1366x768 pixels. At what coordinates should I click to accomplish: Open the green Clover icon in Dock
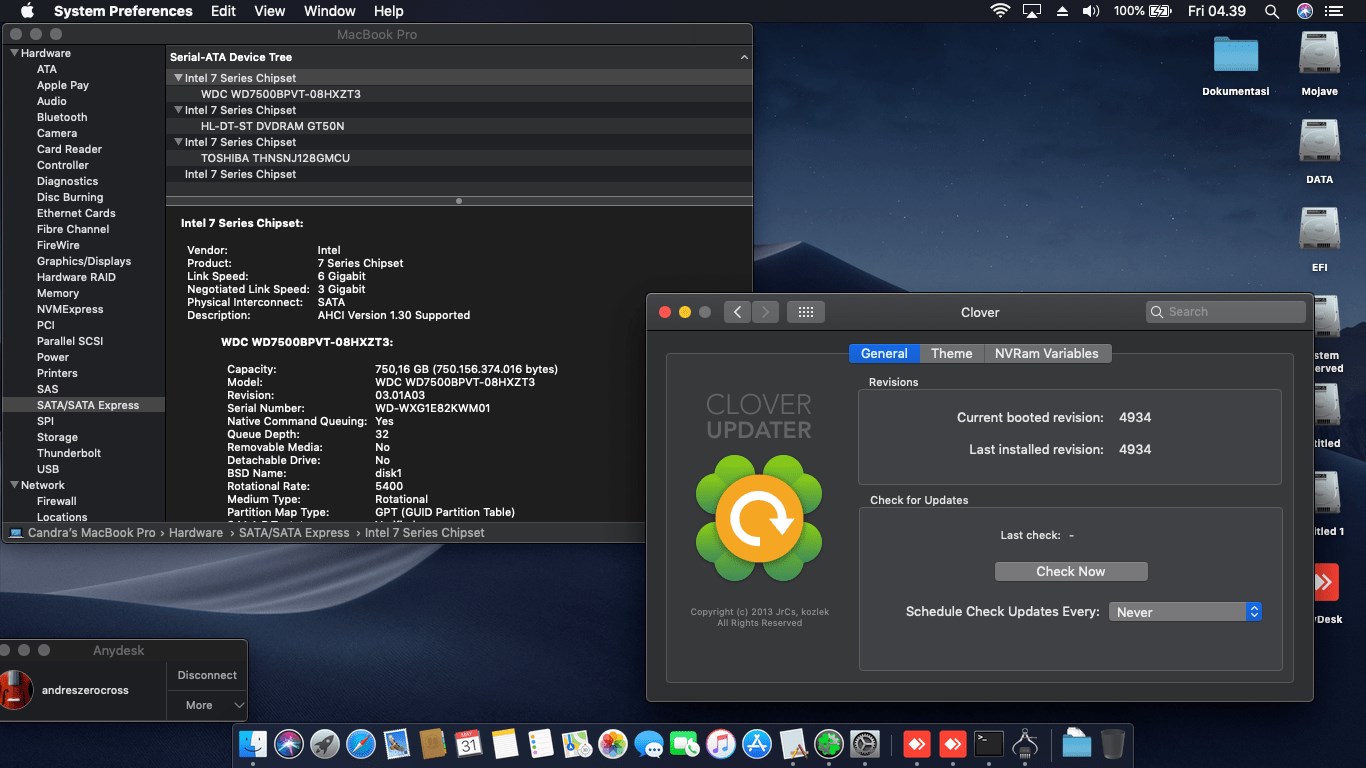pyautogui.click(x=829, y=744)
